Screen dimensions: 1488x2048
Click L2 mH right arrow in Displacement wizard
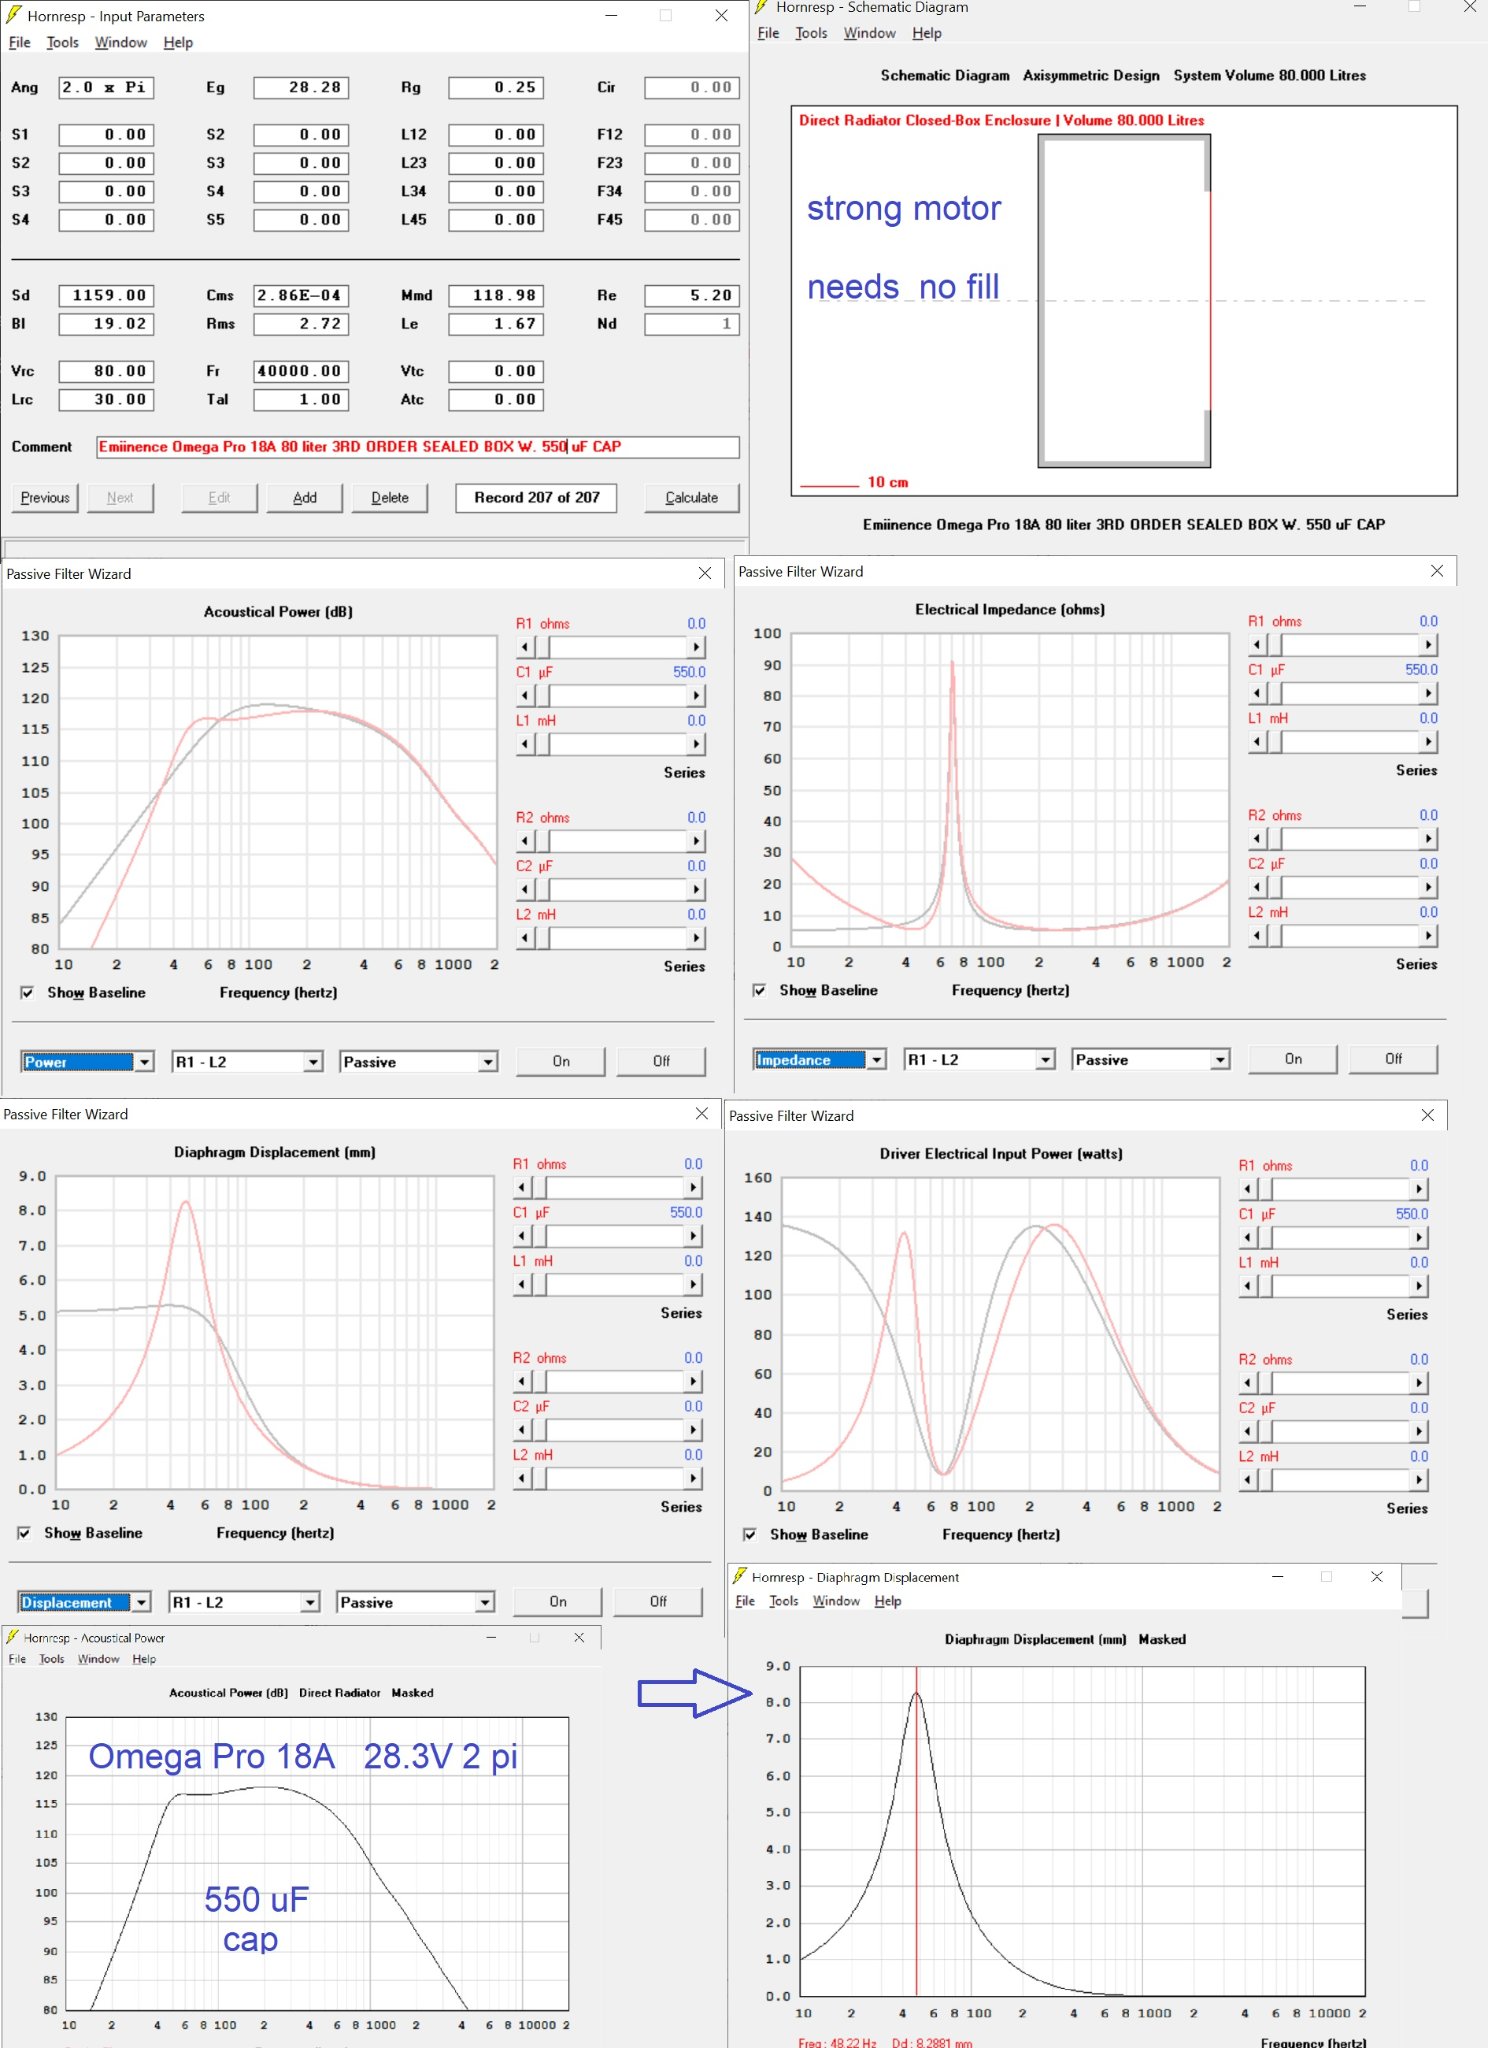coord(693,1478)
